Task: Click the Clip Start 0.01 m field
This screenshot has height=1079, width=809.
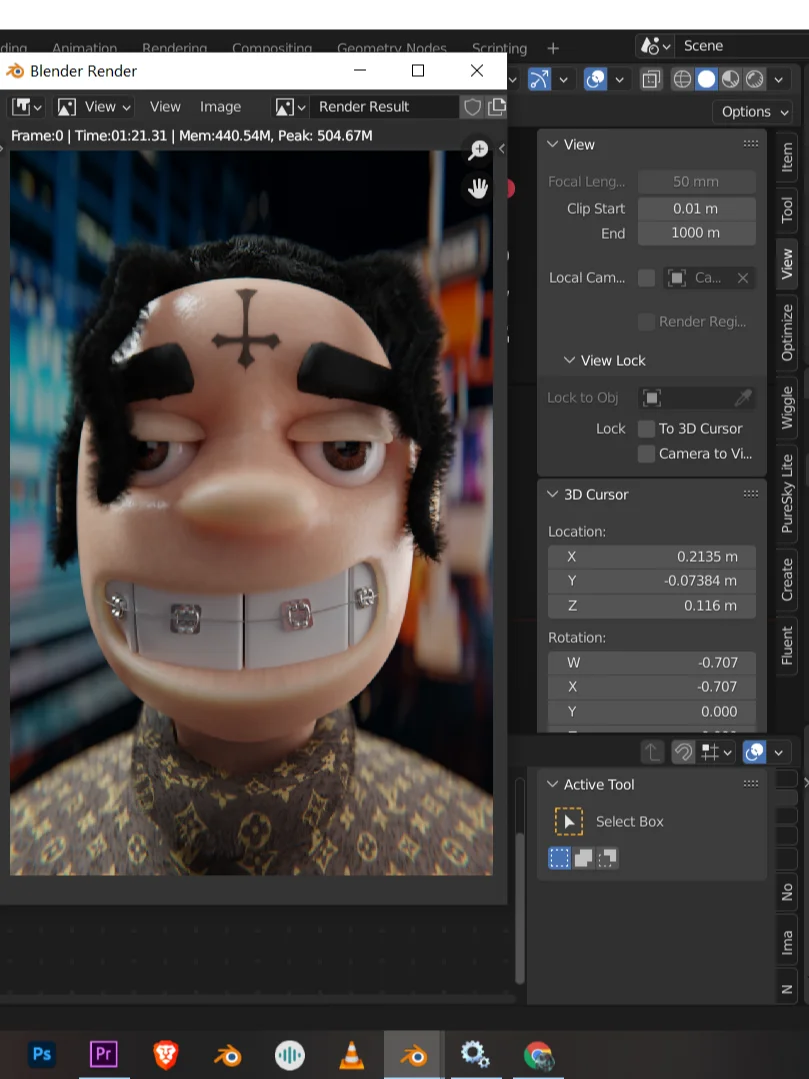Action: (x=696, y=209)
